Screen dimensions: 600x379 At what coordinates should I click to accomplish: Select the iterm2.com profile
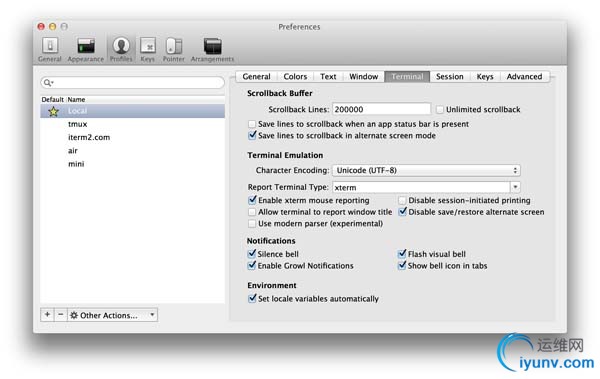(x=132, y=137)
